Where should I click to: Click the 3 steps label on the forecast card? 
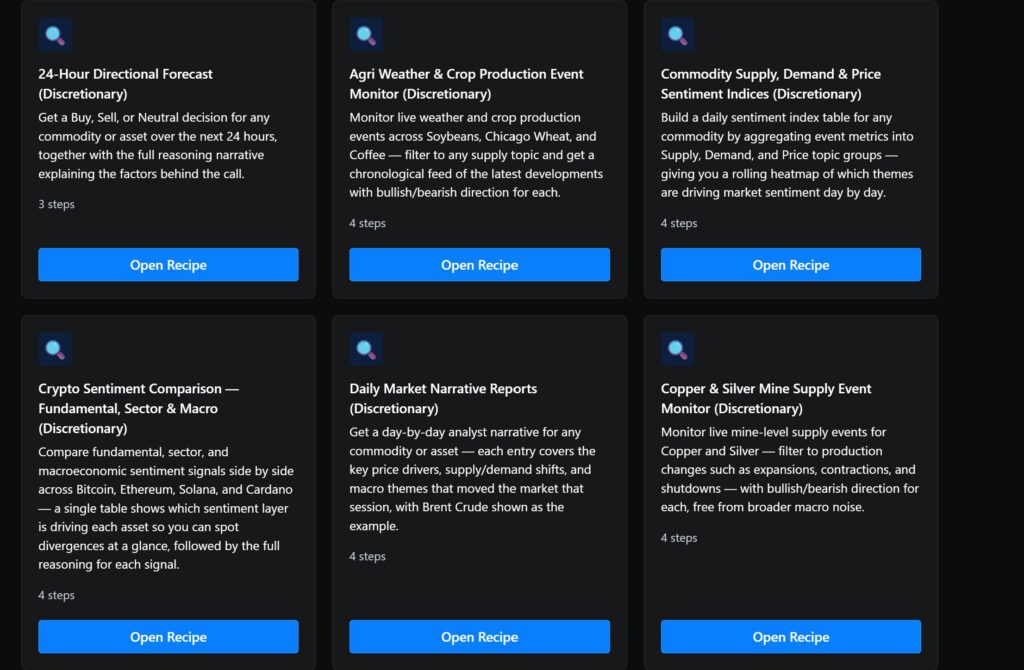click(x=56, y=203)
